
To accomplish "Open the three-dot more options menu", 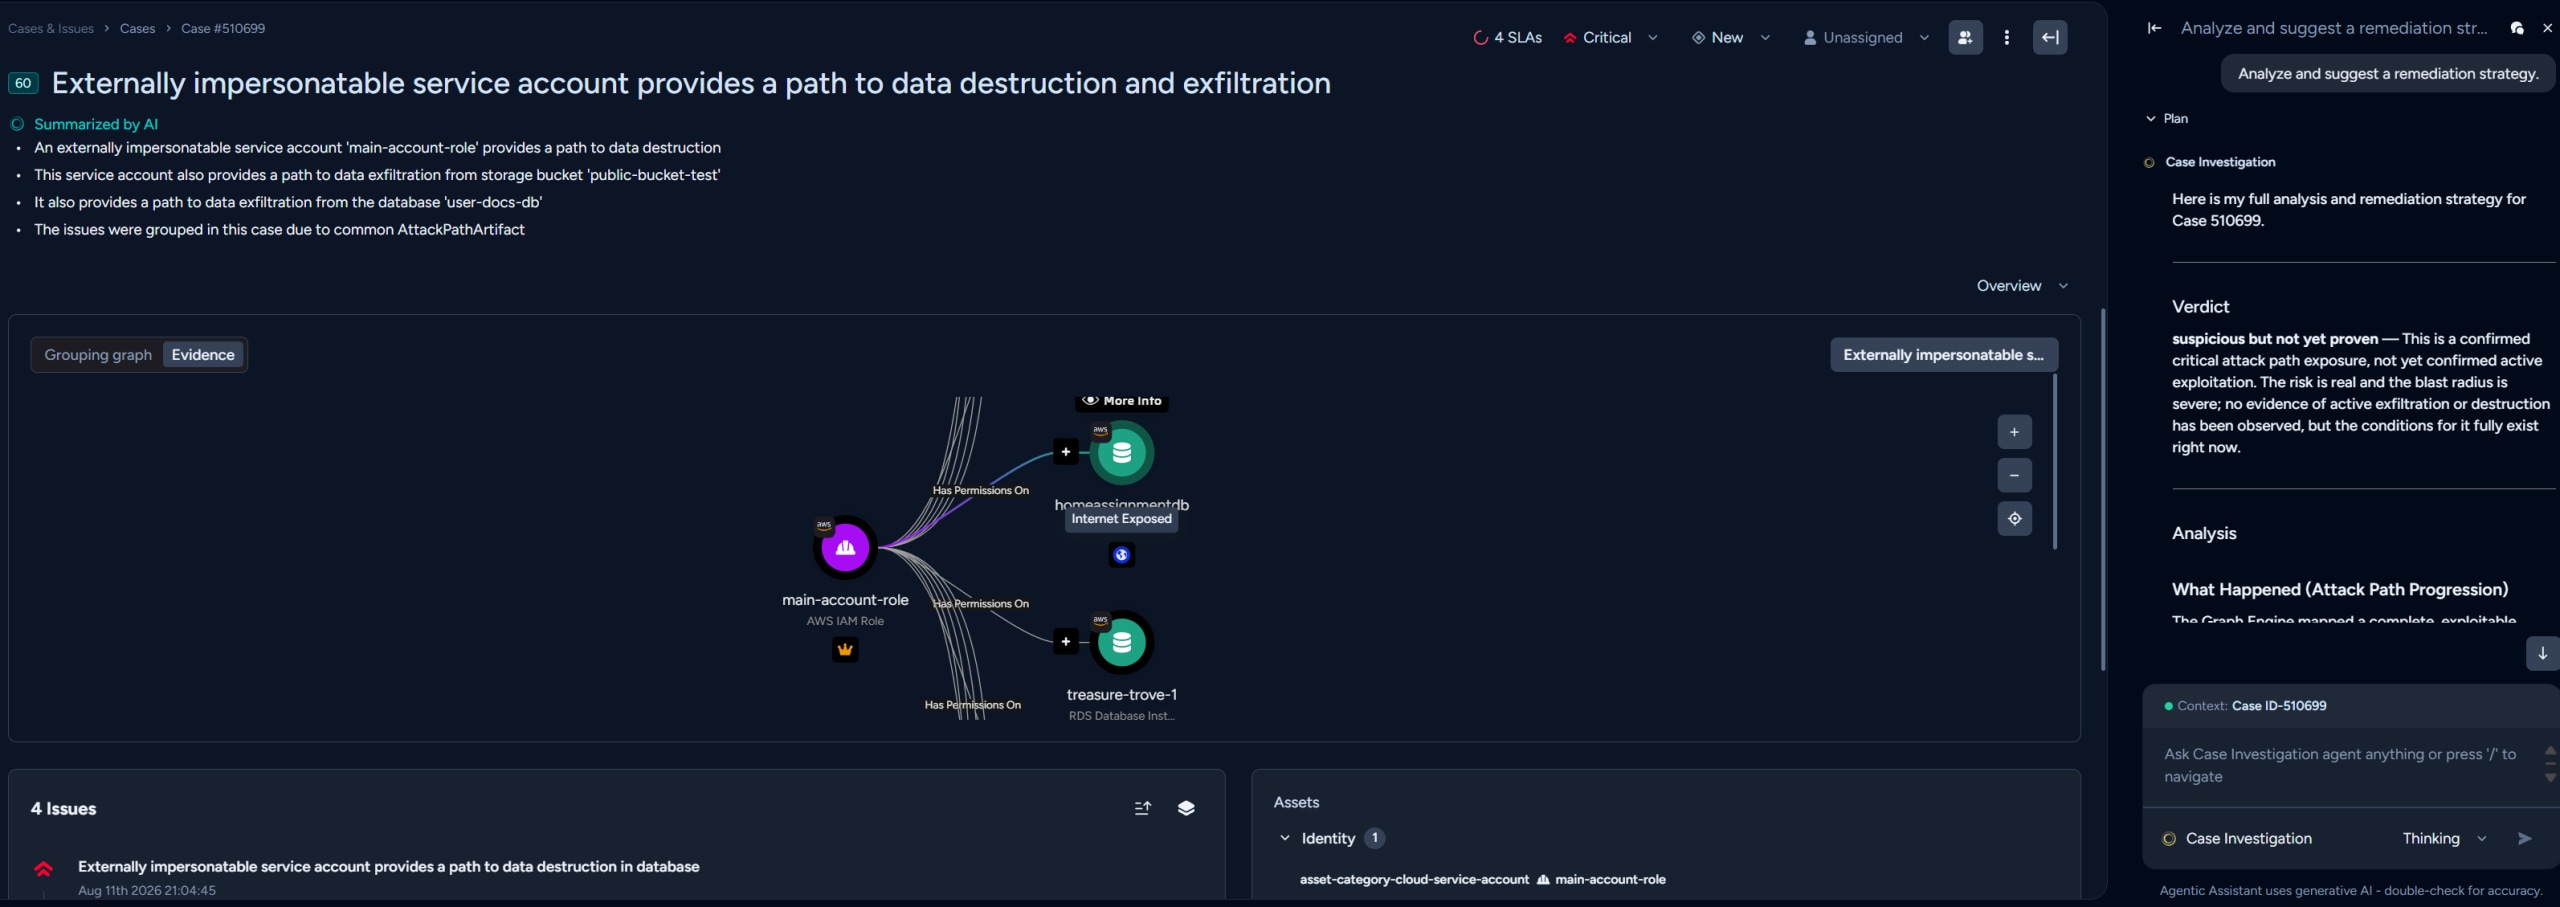I will click(x=2006, y=38).
